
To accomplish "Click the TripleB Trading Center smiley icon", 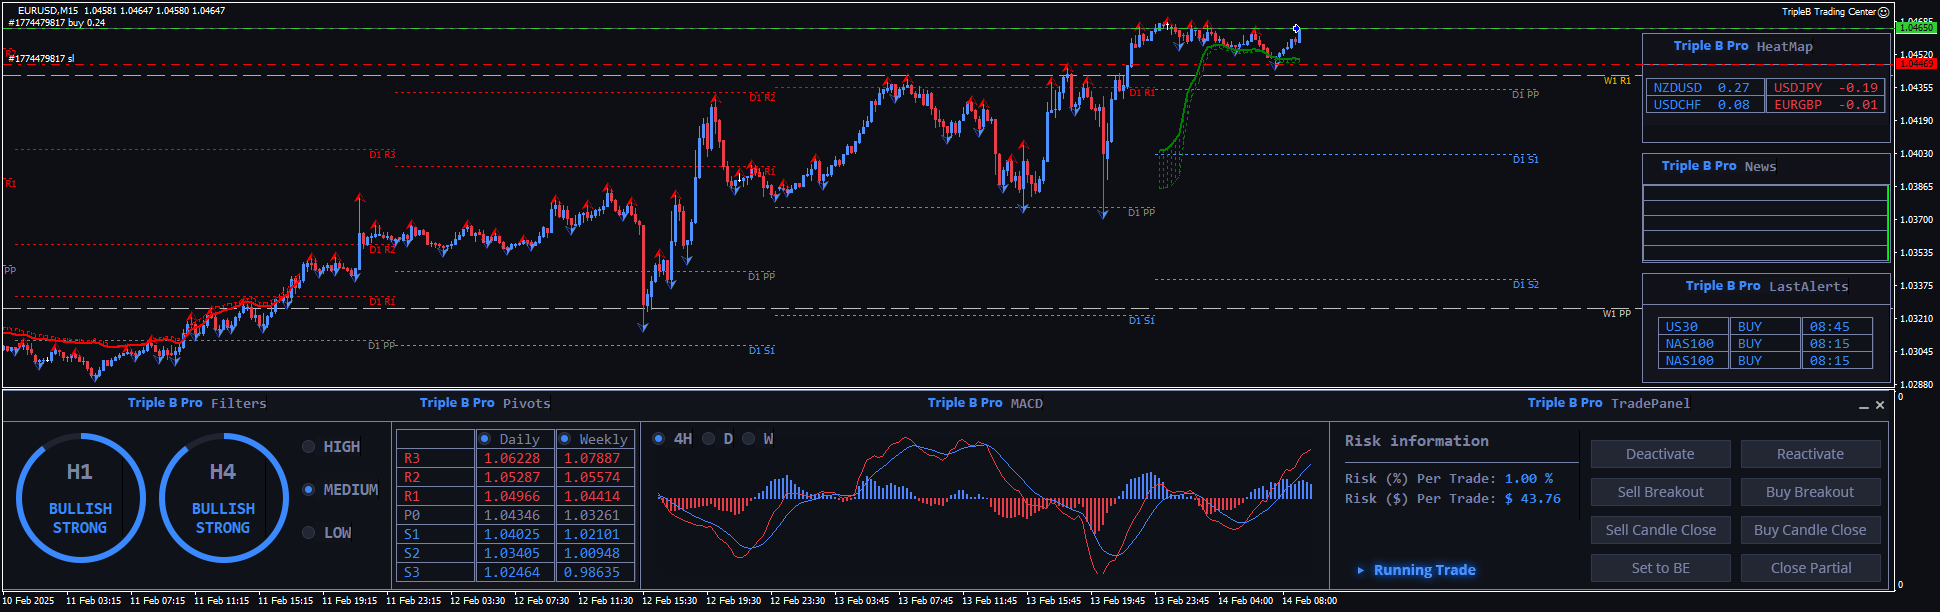I will [1884, 12].
